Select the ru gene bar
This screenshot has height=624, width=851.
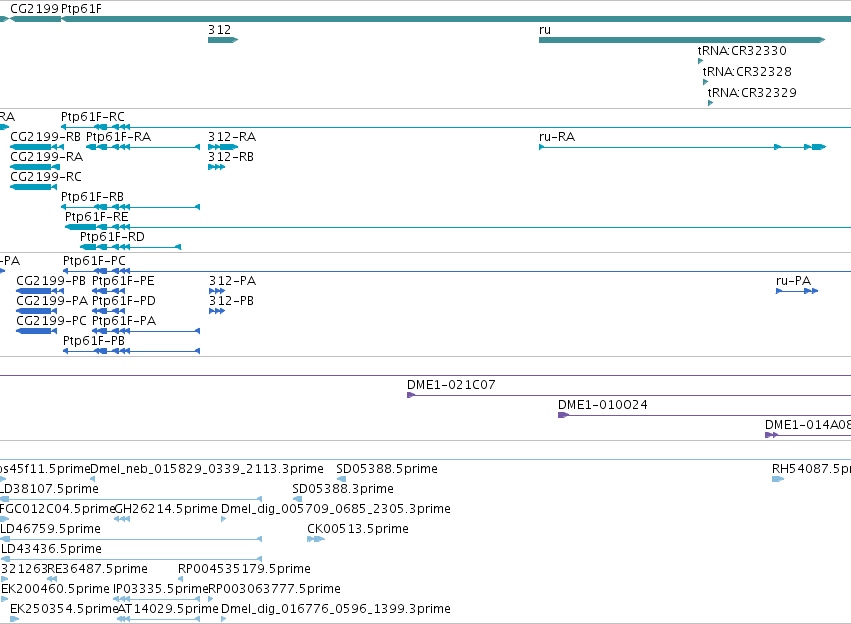(682, 40)
